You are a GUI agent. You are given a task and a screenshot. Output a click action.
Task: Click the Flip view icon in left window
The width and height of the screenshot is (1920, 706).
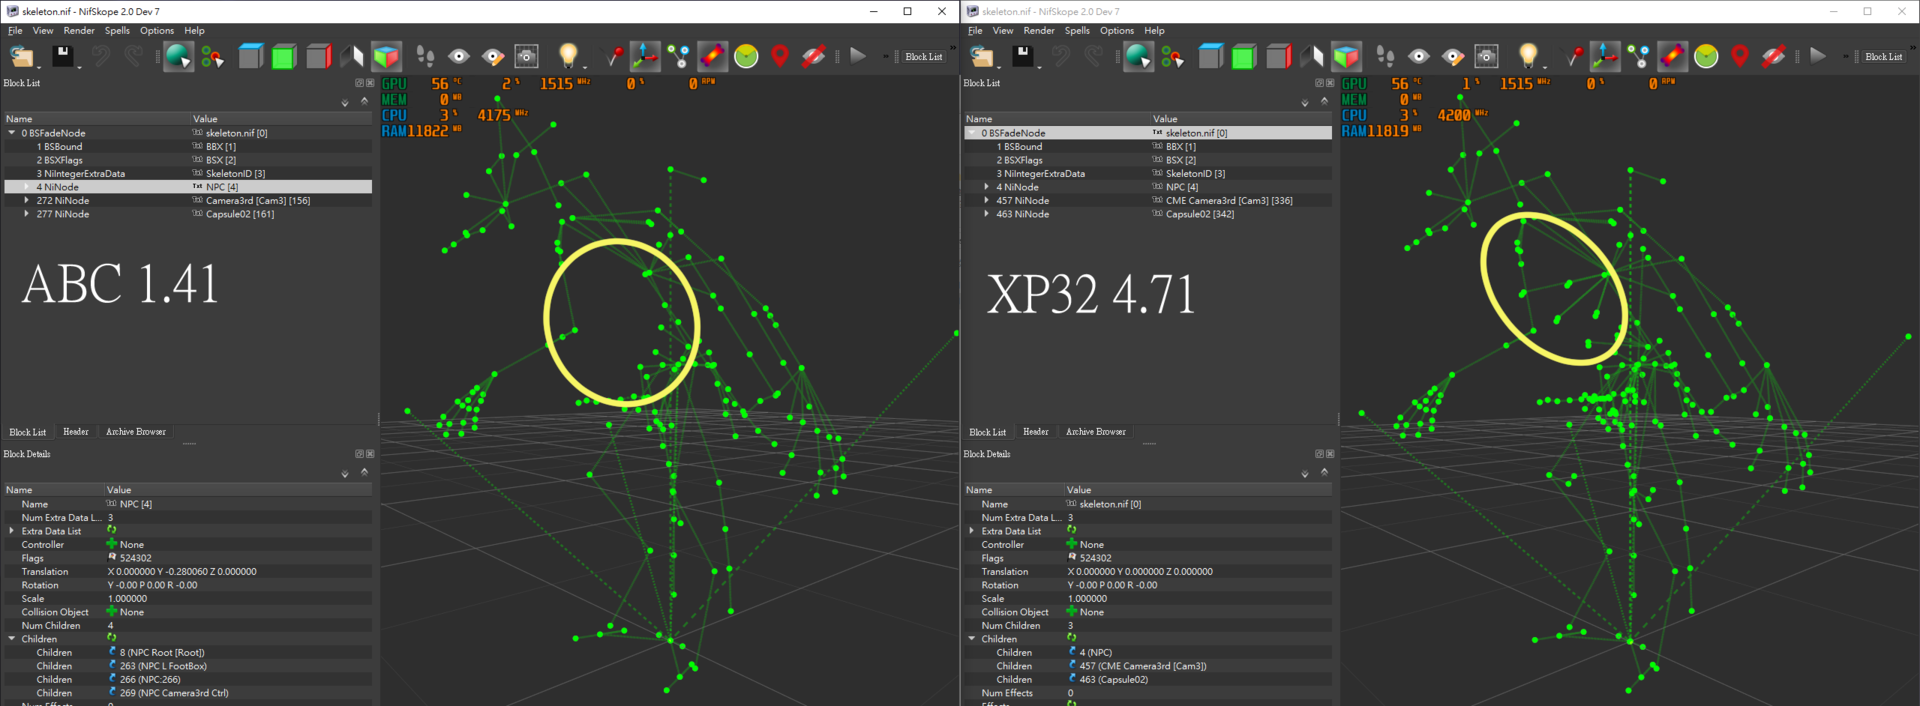click(352, 57)
